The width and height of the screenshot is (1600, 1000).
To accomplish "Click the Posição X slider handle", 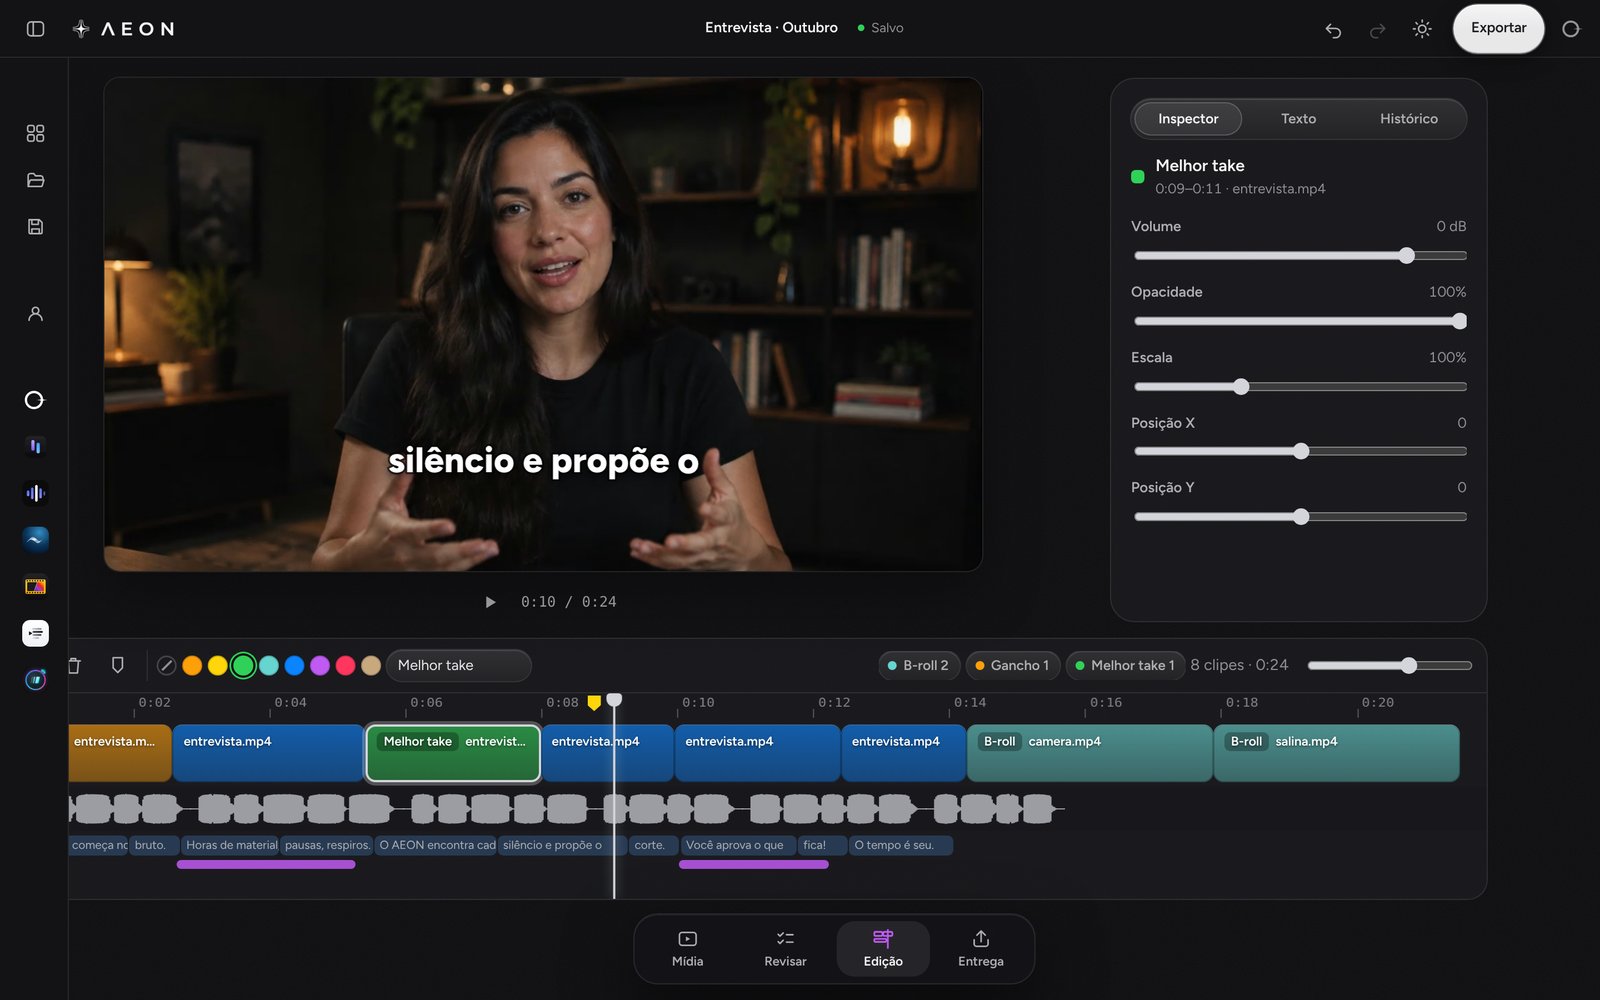I will (1301, 452).
